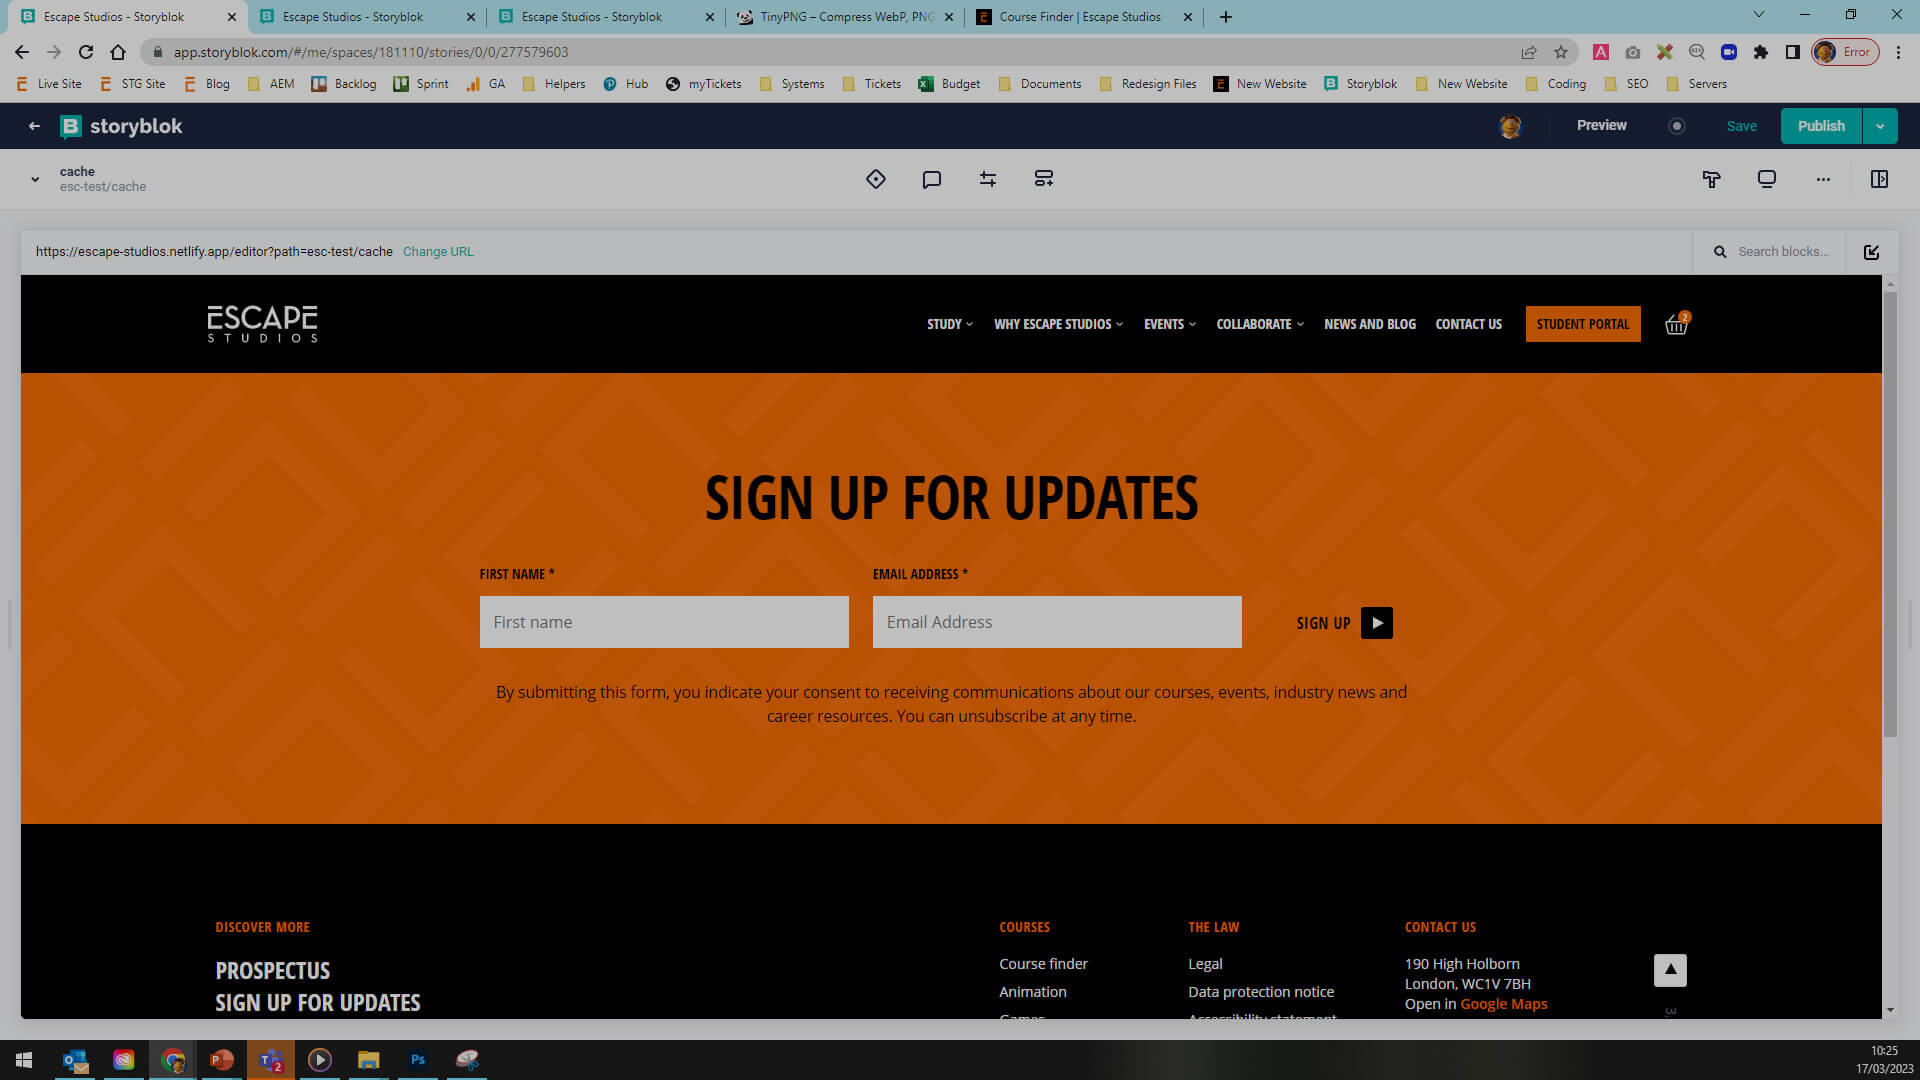Click the browser reload icon
The width and height of the screenshot is (1920, 1080).
click(x=86, y=52)
